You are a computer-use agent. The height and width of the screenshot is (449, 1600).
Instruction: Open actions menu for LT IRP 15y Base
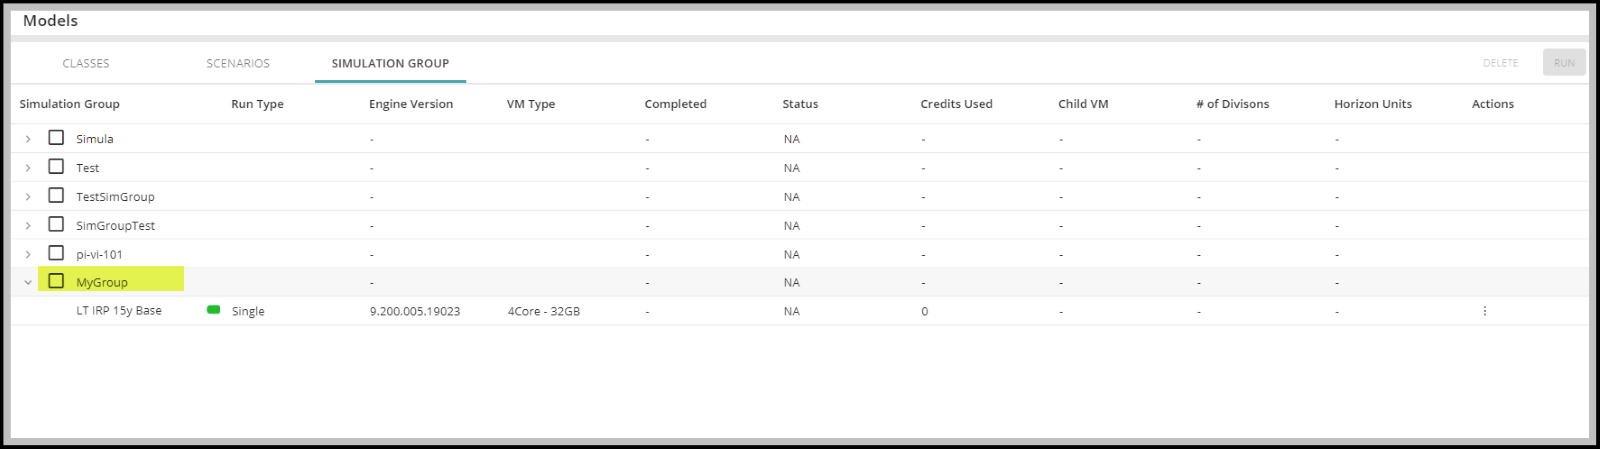pos(1484,311)
